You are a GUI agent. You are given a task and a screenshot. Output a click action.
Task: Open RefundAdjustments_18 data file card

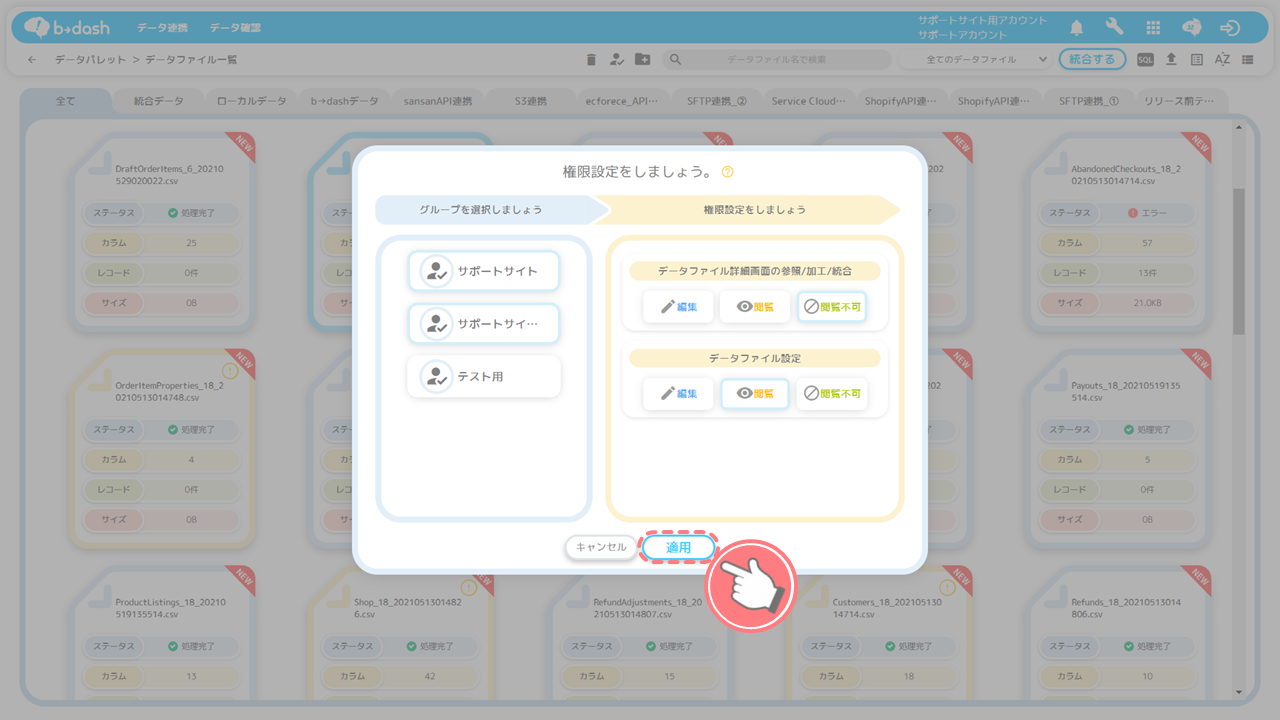[x=641, y=632]
